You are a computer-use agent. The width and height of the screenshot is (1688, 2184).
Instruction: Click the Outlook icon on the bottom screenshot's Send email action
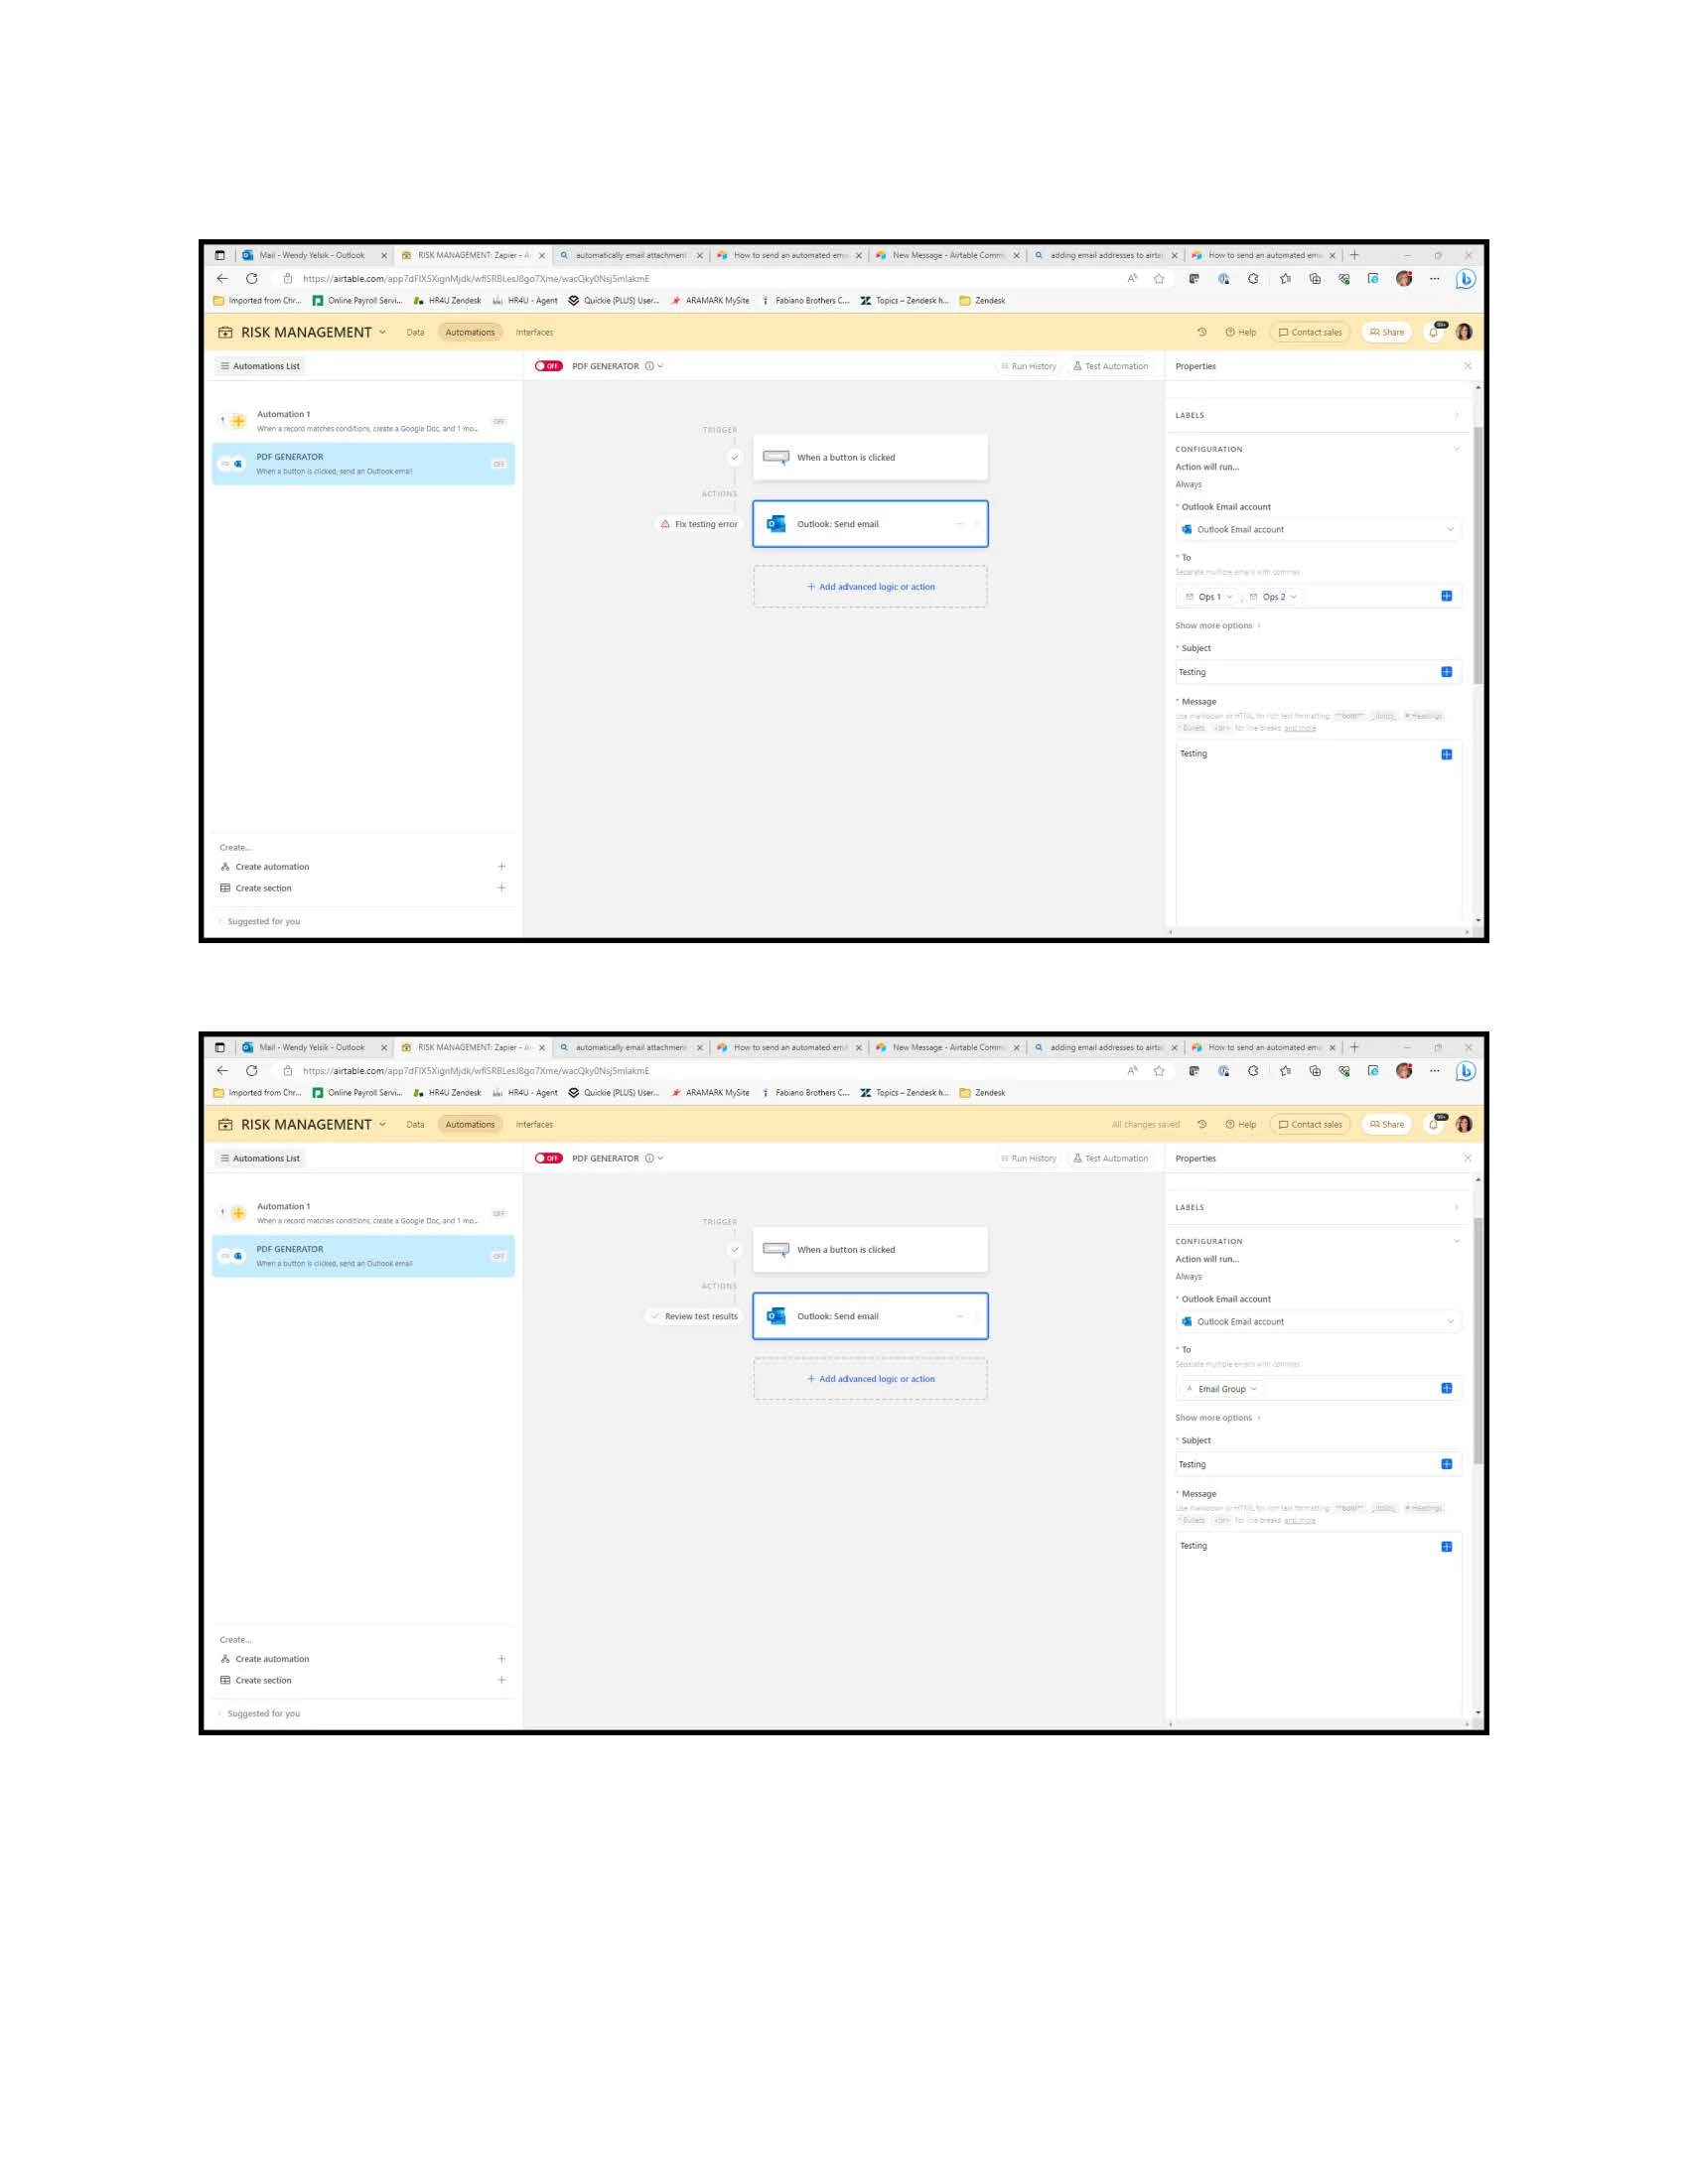(776, 1316)
